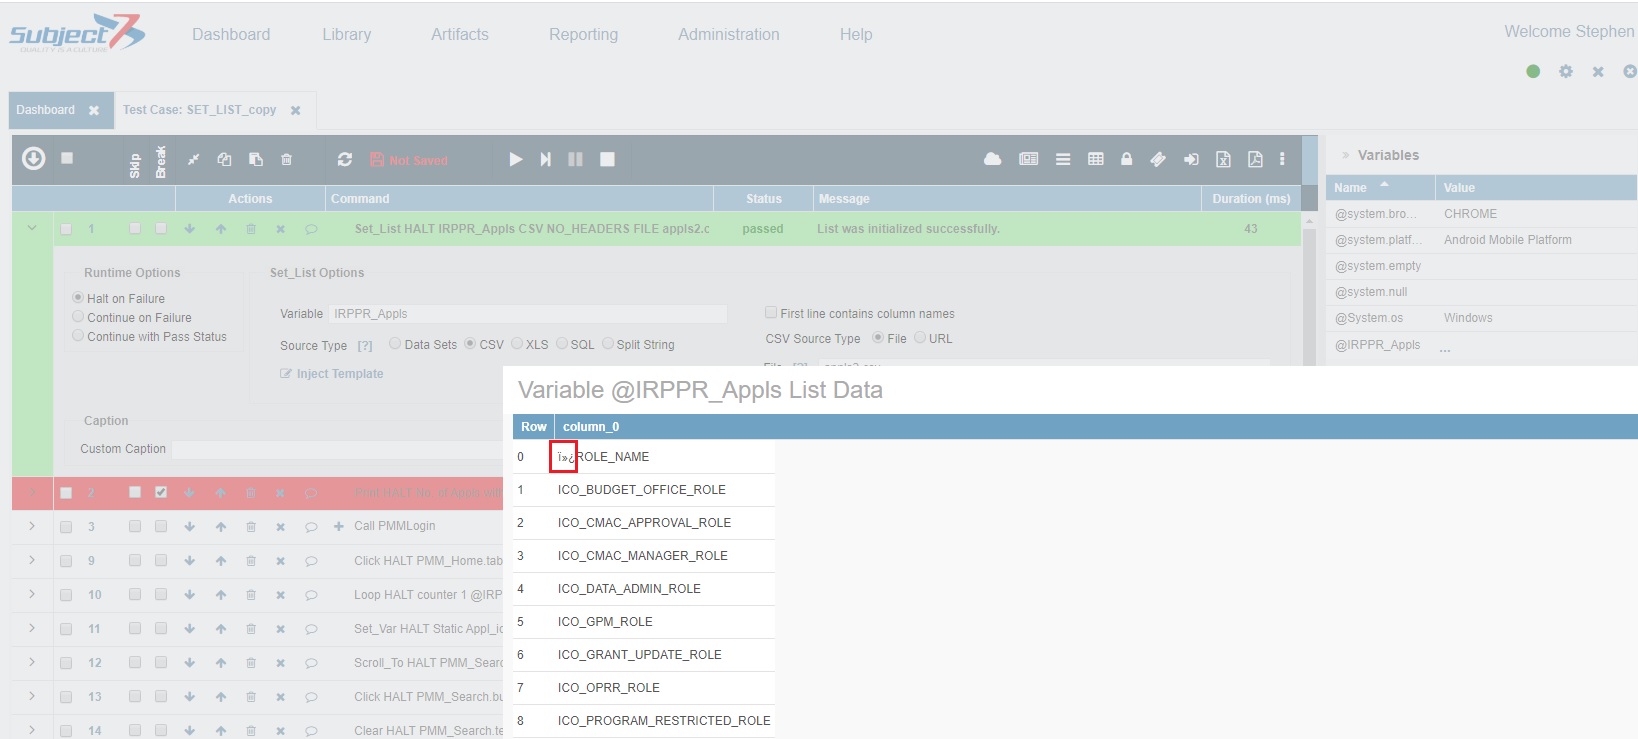Collapse step 1 details with chevron

(32, 228)
